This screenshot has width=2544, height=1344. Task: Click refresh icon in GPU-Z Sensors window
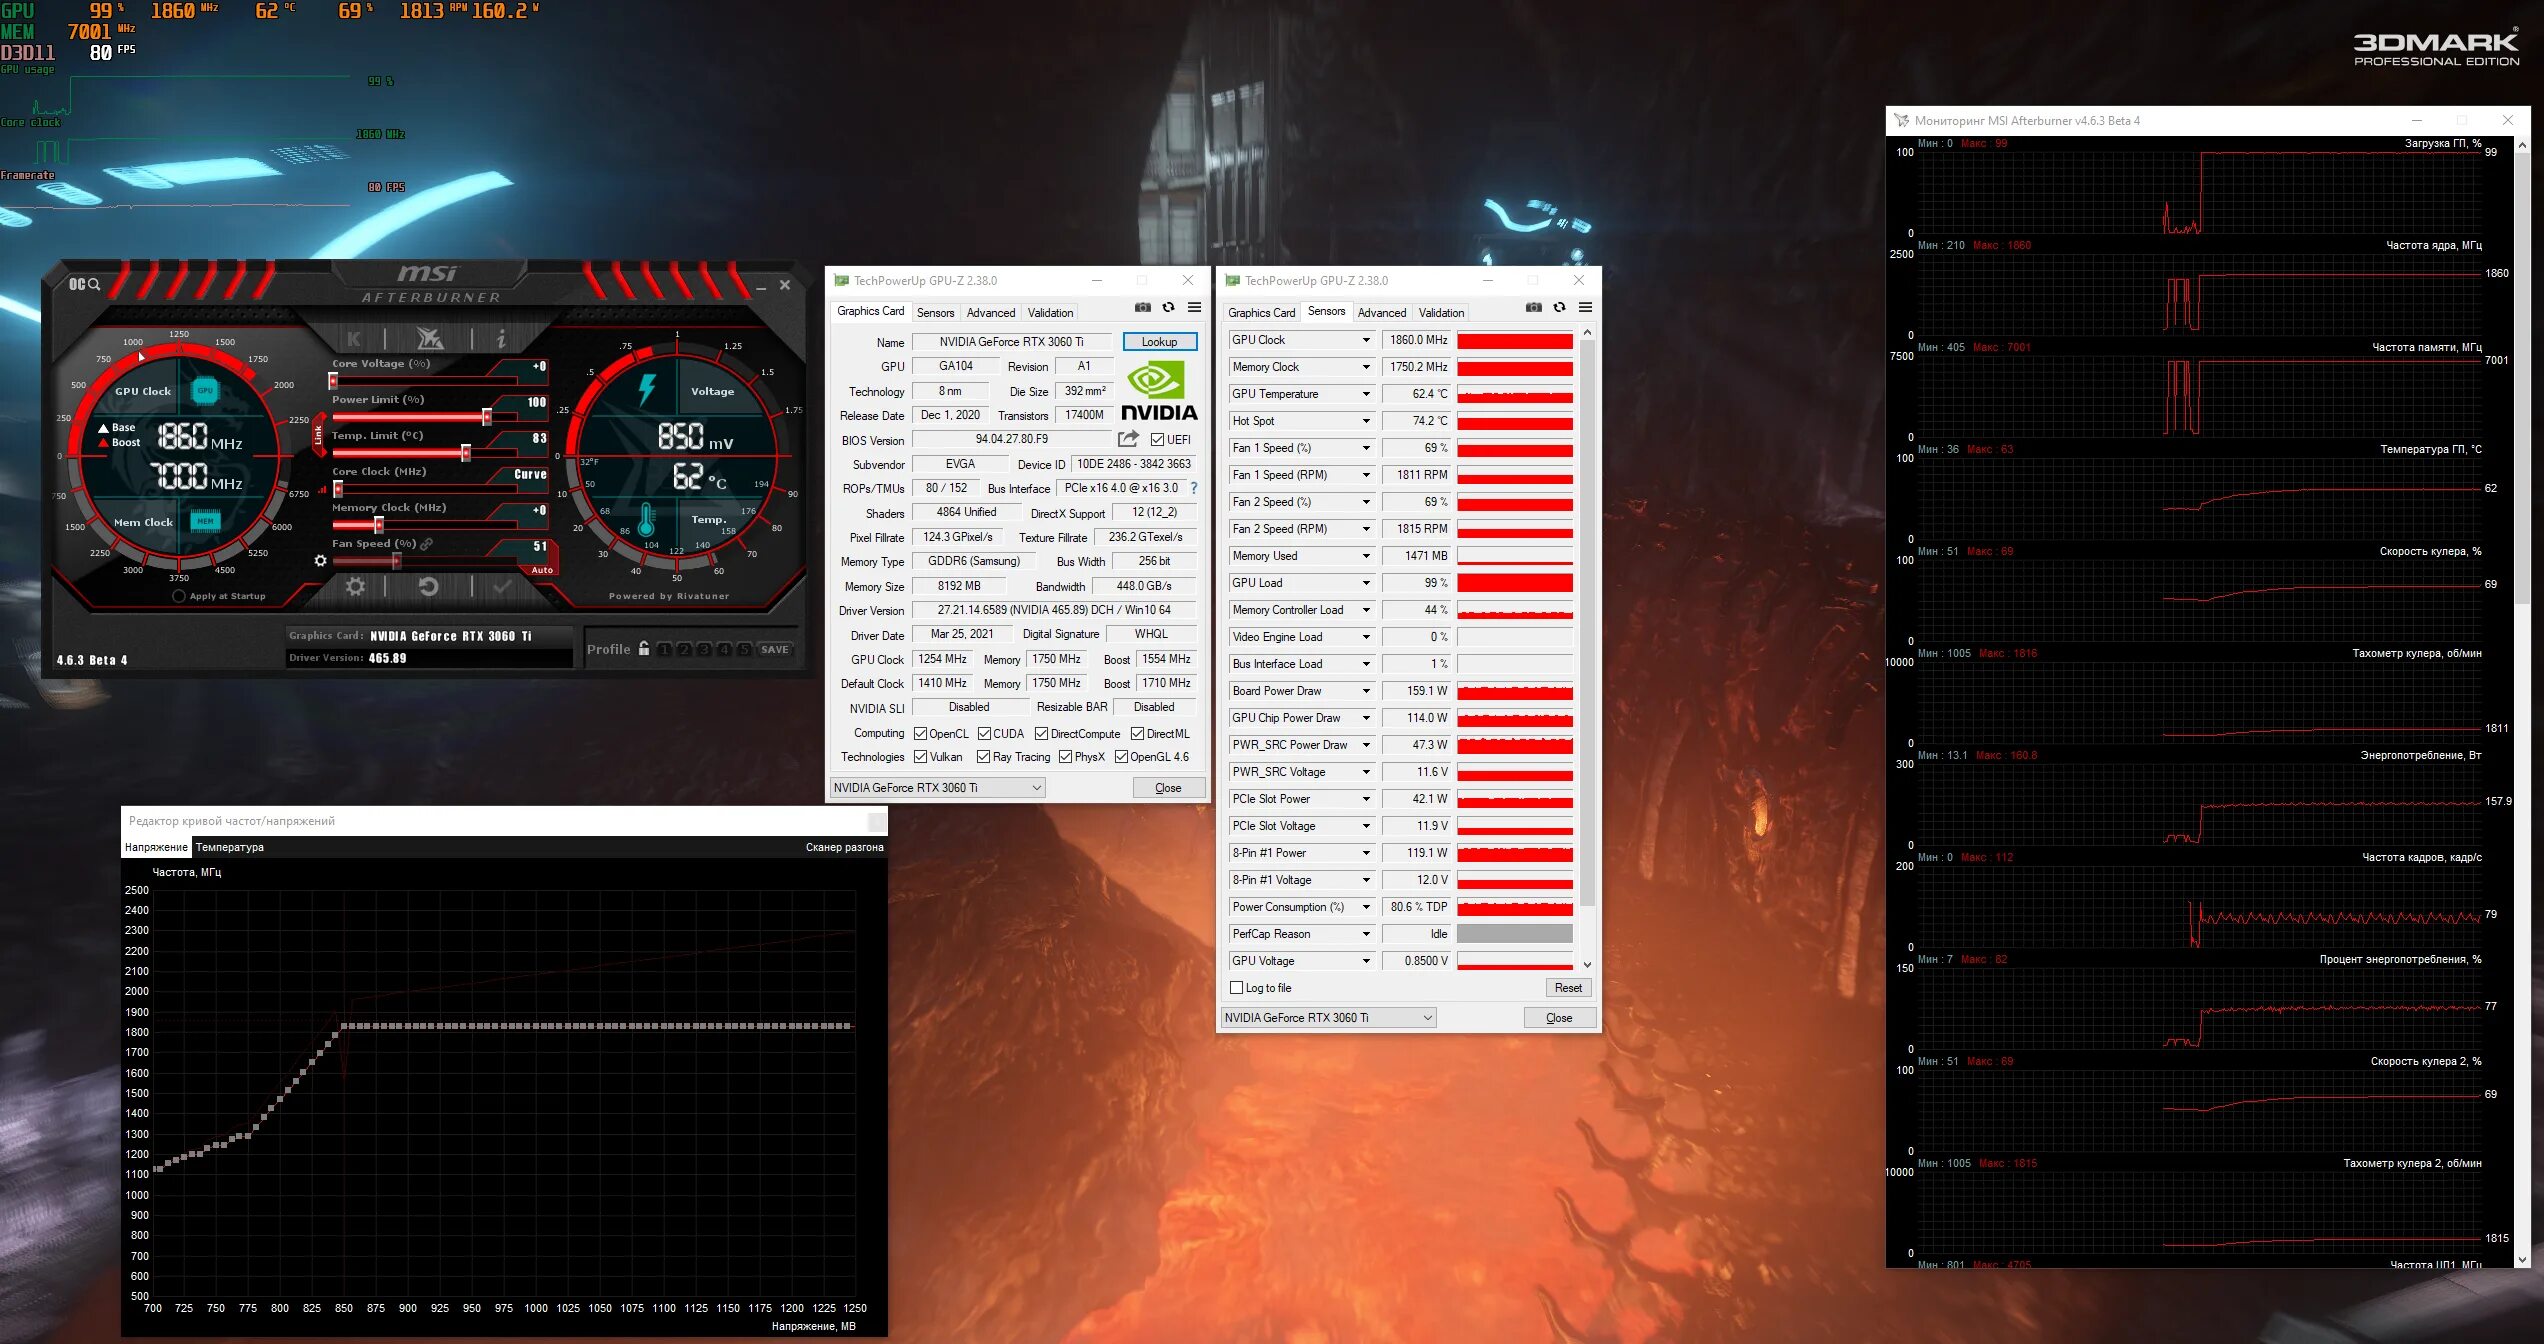[1559, 308]
